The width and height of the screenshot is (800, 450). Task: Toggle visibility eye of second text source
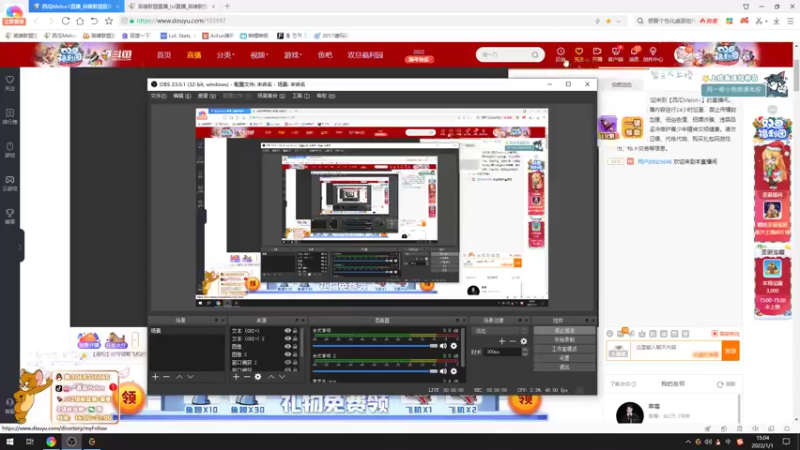[287, 338]
